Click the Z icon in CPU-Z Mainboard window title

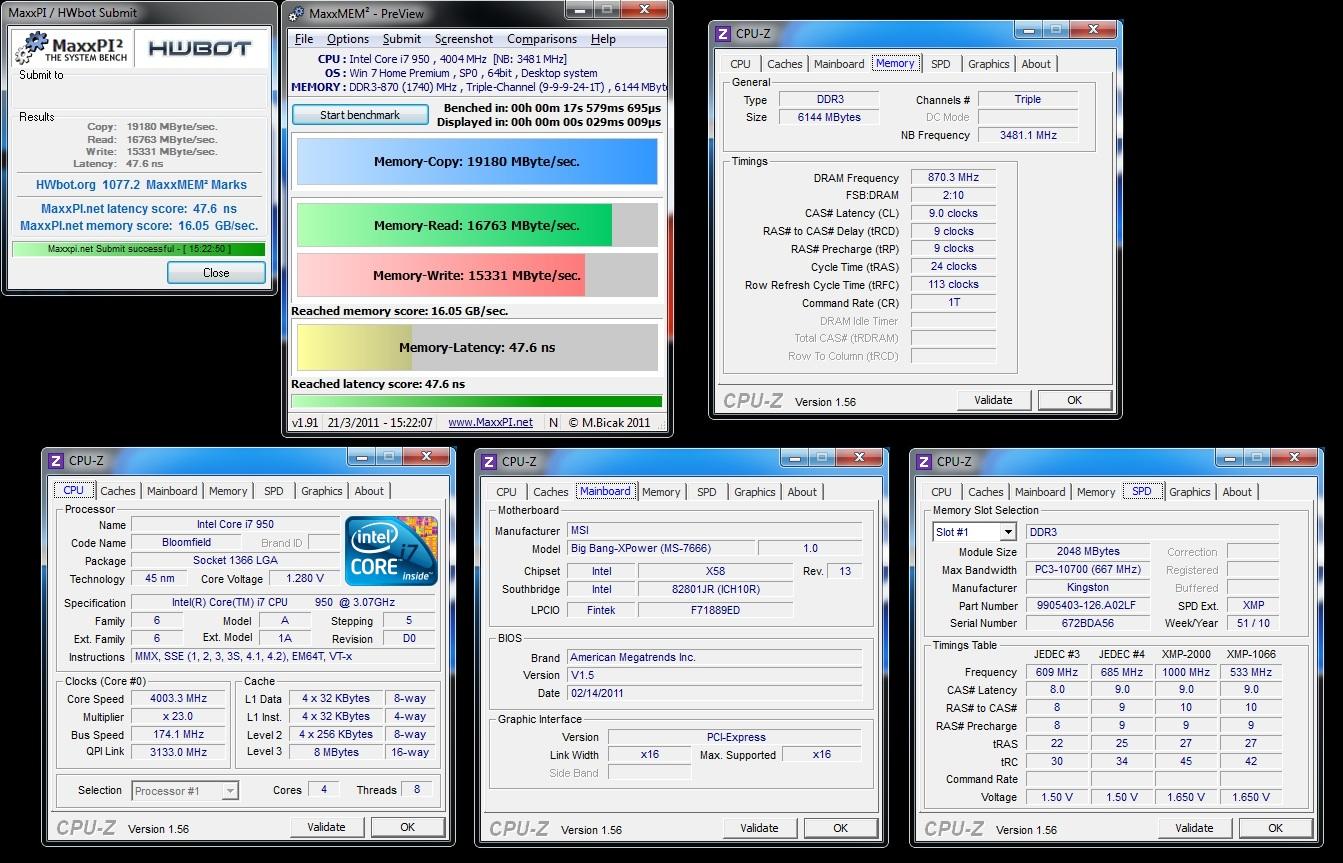coord(489,461)
